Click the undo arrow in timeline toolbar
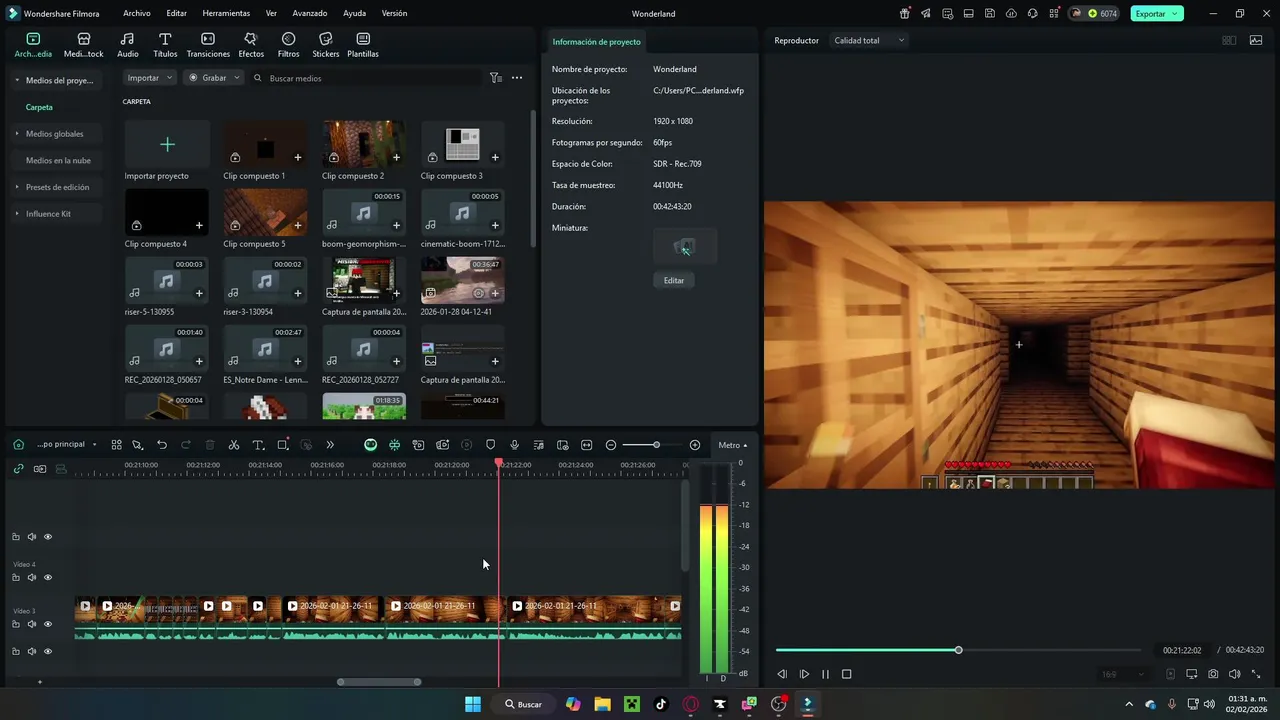 162,445
